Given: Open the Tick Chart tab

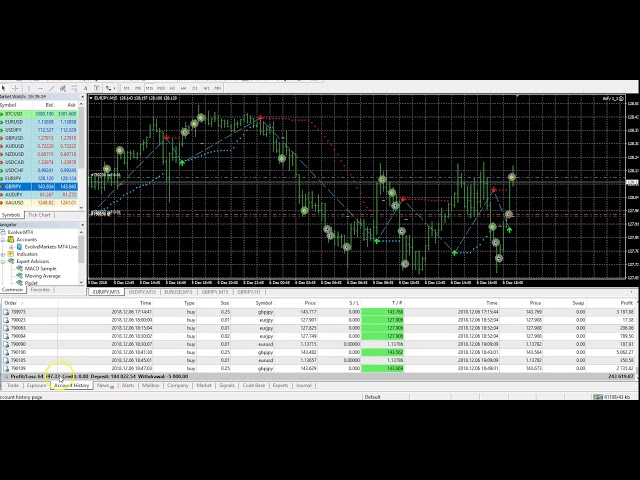Looking at the screenshot, I should point(40,215).
